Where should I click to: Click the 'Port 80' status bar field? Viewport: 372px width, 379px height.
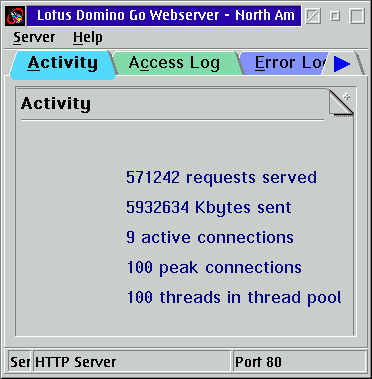(299, 361)
